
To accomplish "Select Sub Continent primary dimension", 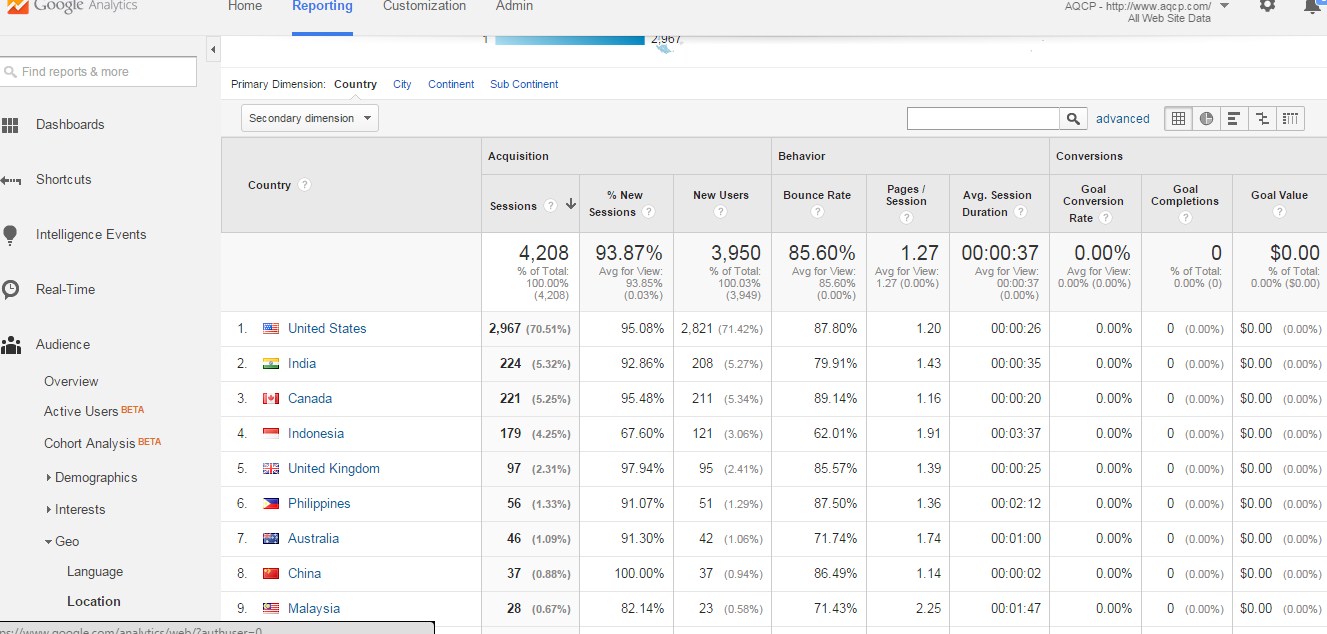I will 524,84.
